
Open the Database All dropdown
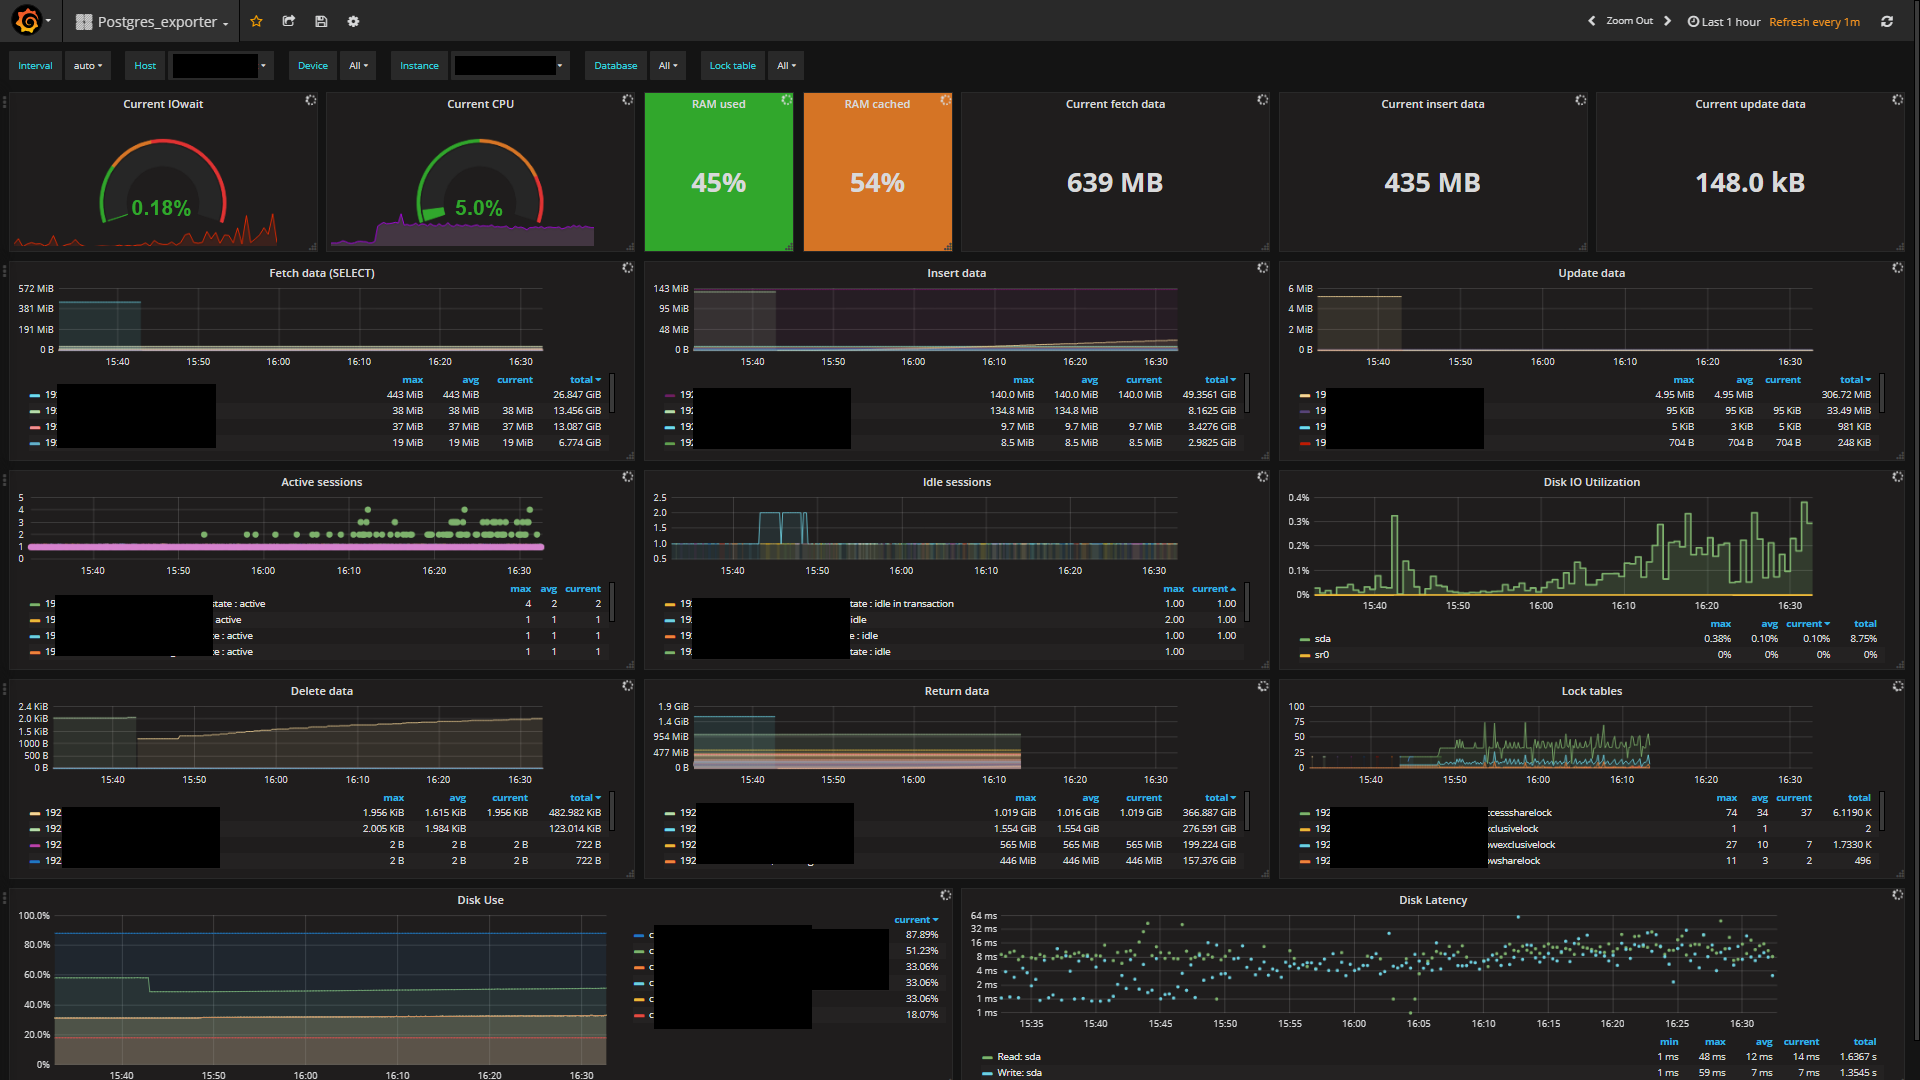point(667,66)
